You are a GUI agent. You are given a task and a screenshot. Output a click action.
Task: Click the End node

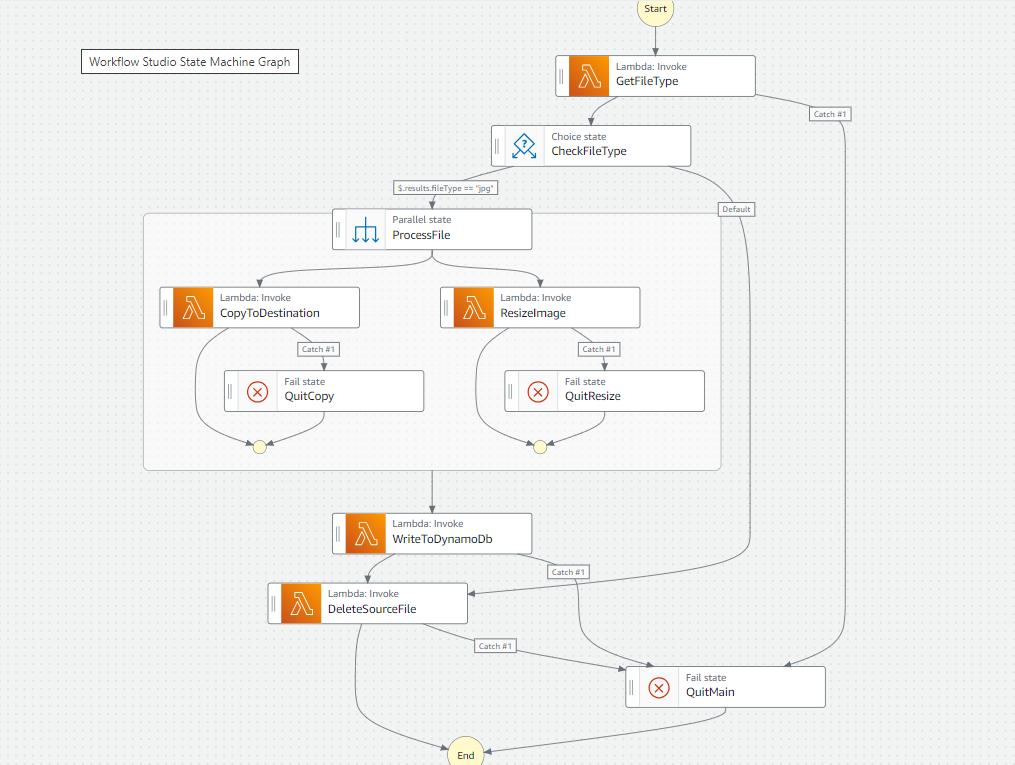pyautogui.click(x=465, y=755)
